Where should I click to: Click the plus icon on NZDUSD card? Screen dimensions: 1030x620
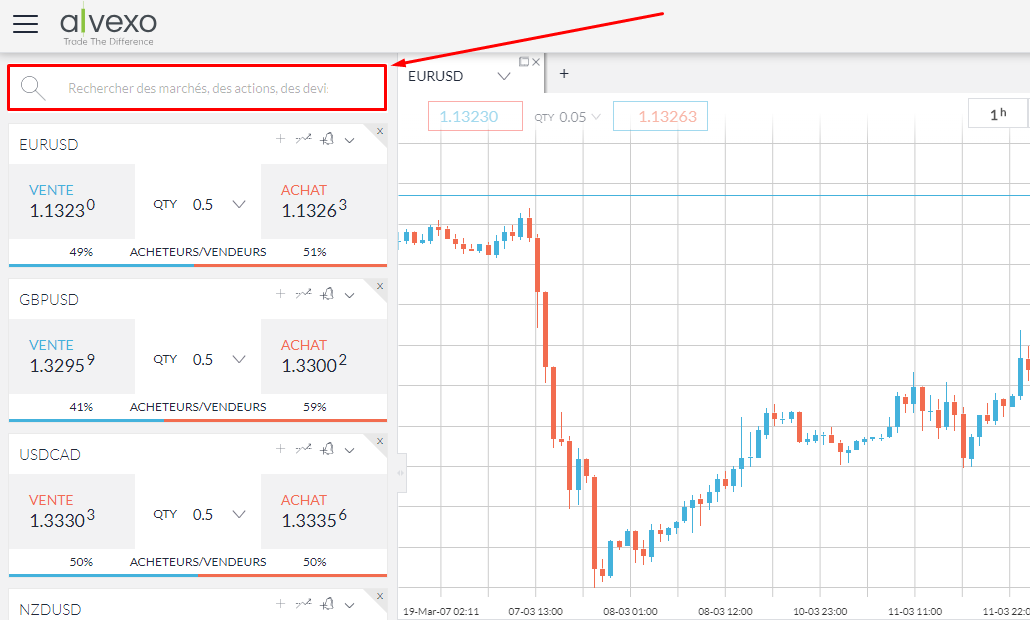tap(280, 604)
